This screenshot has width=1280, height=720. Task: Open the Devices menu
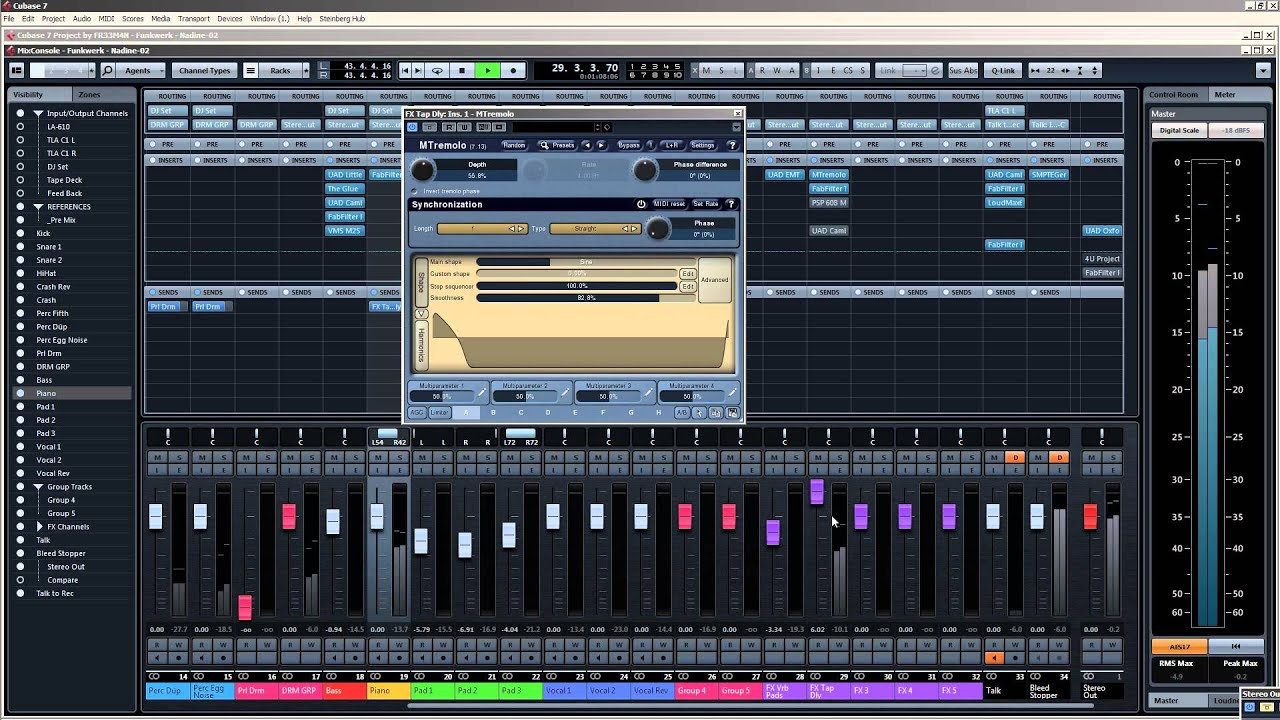(x=230, y=18)
